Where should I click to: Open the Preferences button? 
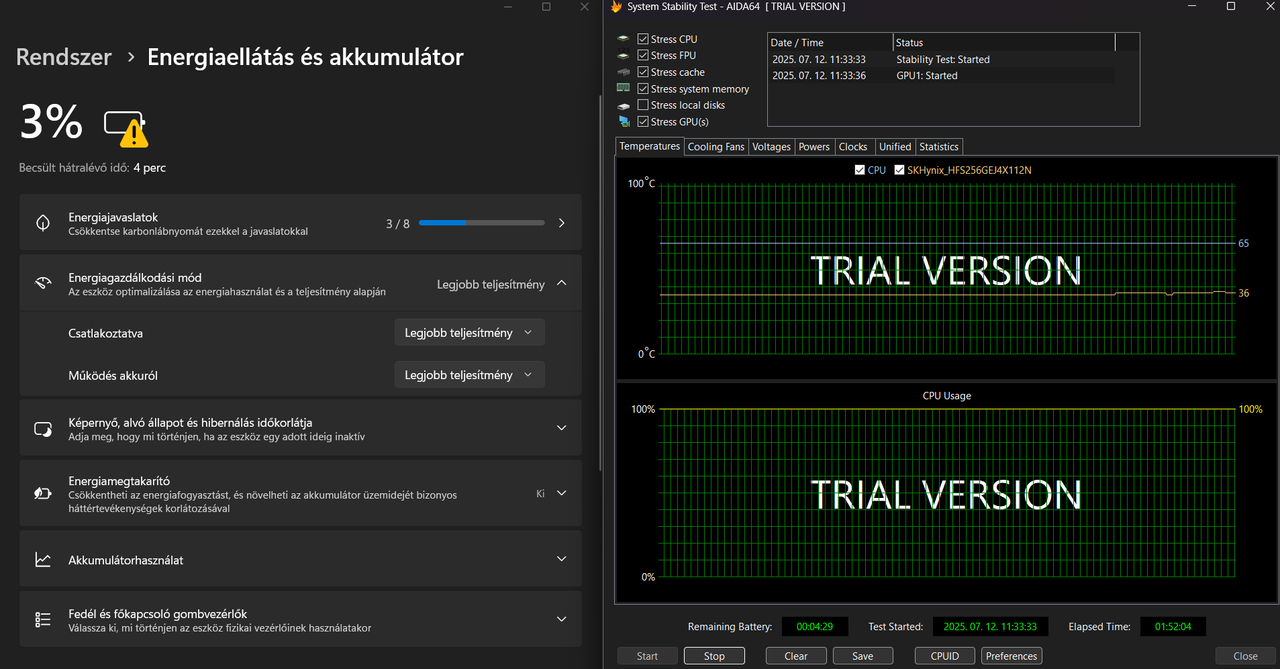click(1012, 656)
